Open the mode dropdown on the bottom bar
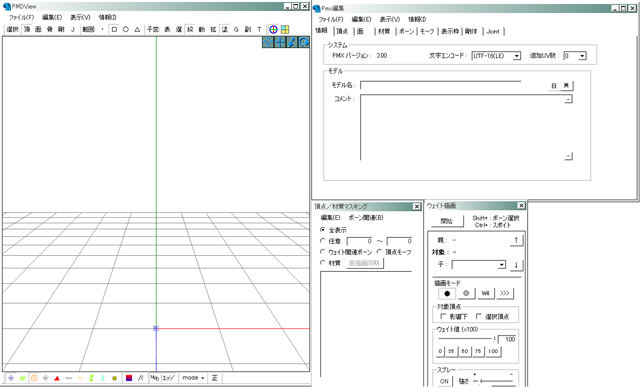This screenshot has width=640, height=388. pos(193,378)
